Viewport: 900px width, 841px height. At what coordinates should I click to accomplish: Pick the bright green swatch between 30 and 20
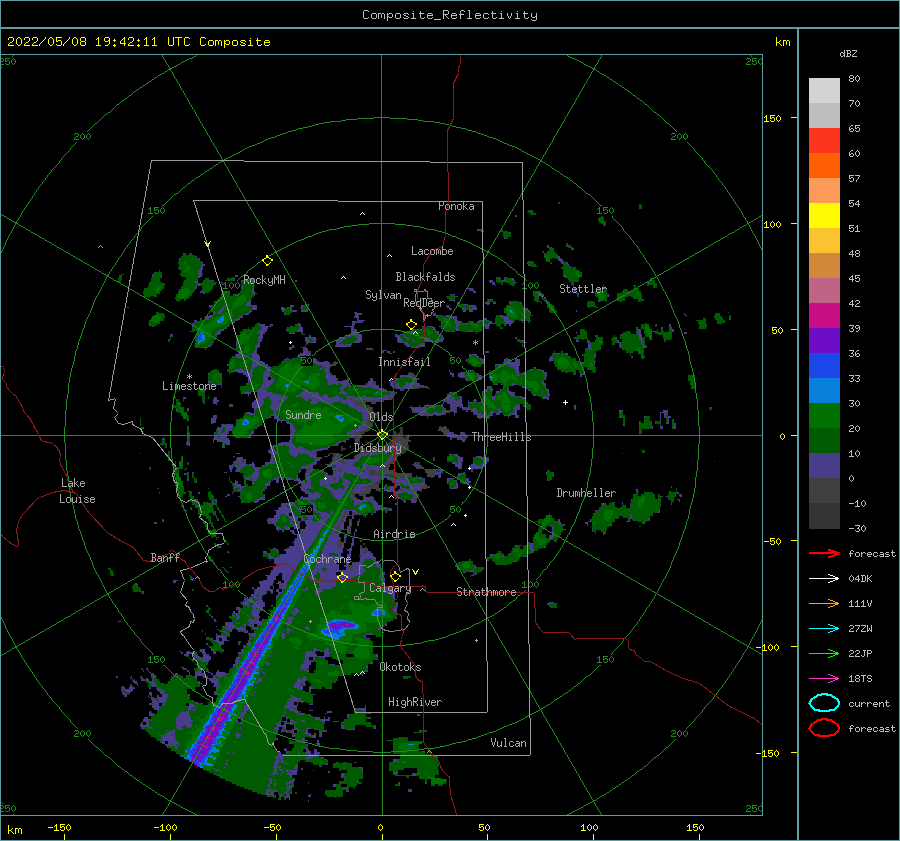[x=824, y=415]
